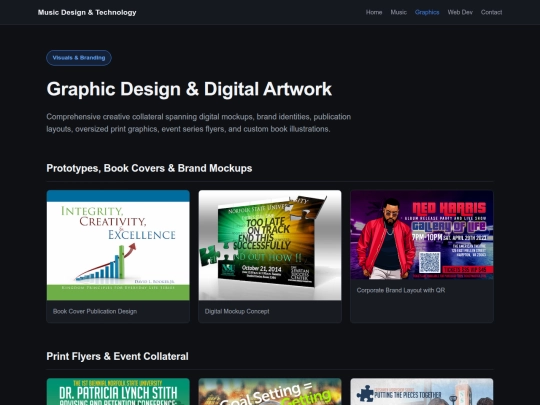The image size is (540, 405).
Task: Click the Visuals & Branding pill badge
Action: (79, 58)
